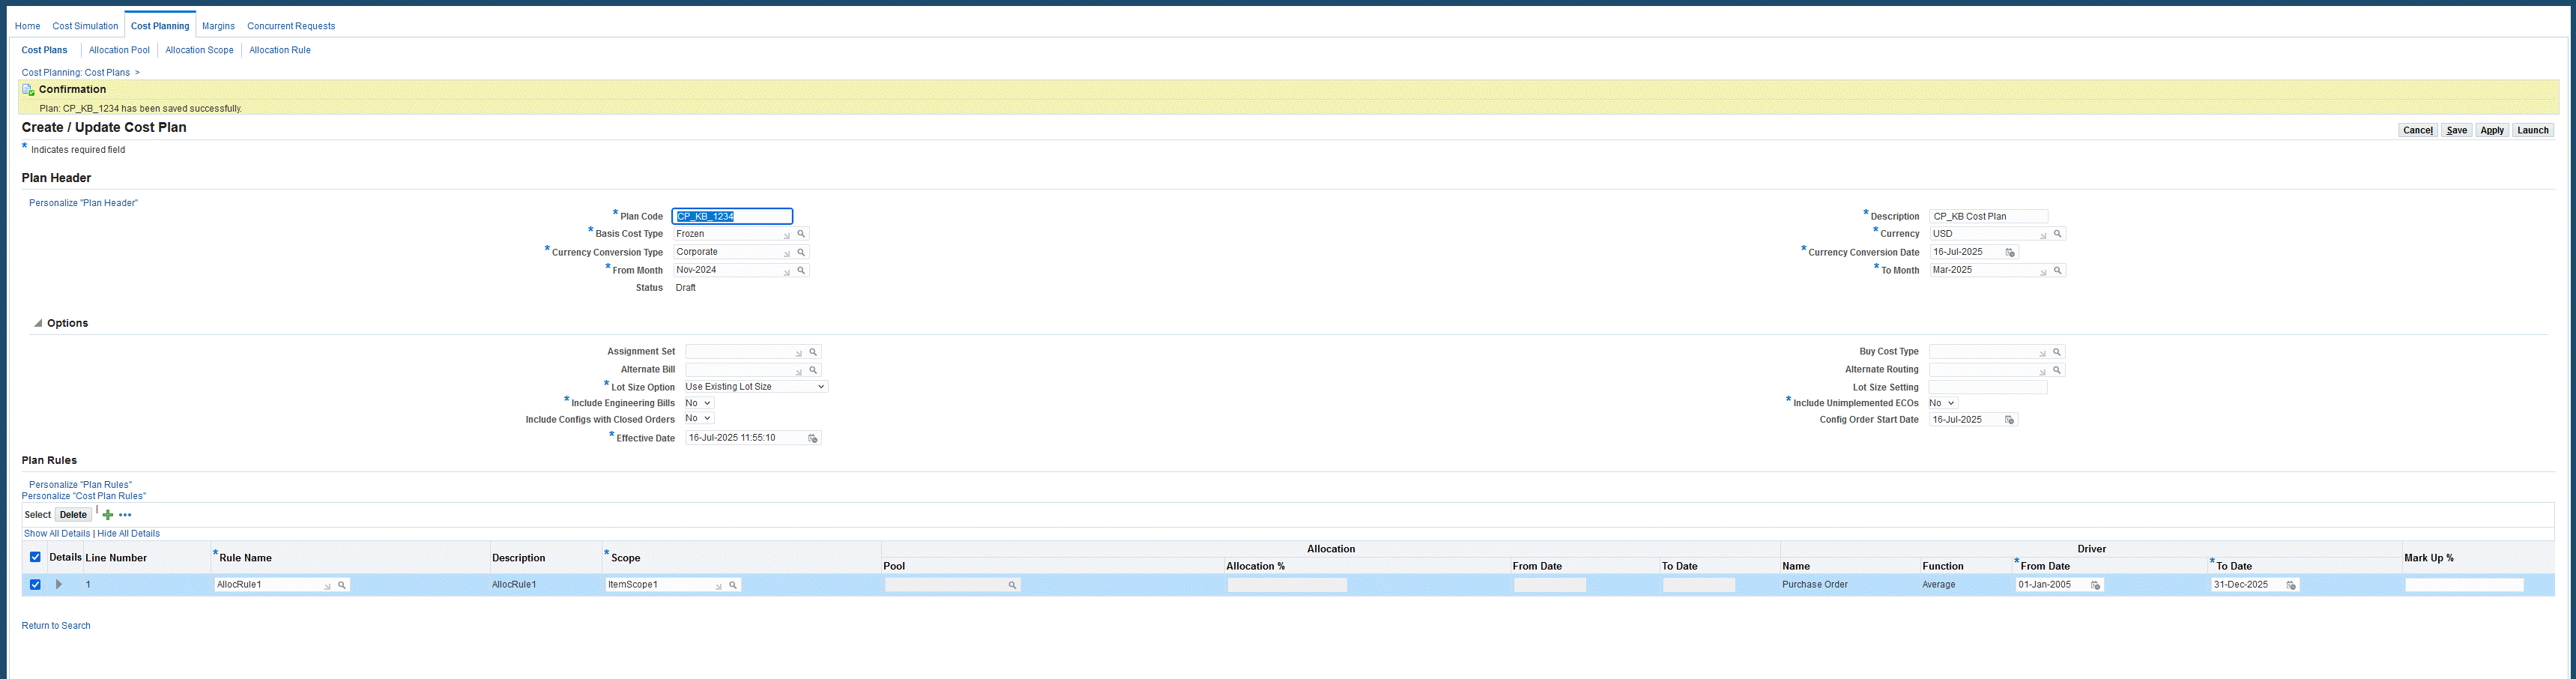Switch to the Allocation Pool subtab

tap(119, 50)
